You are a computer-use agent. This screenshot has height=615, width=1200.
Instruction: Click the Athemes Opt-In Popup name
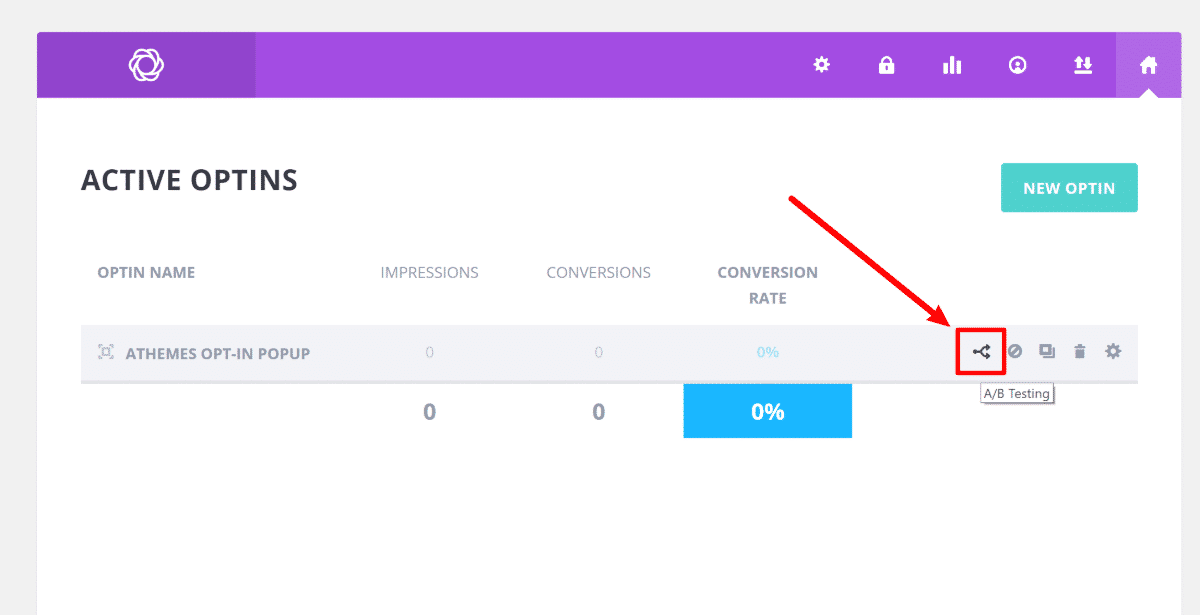[x=217, y=353]
